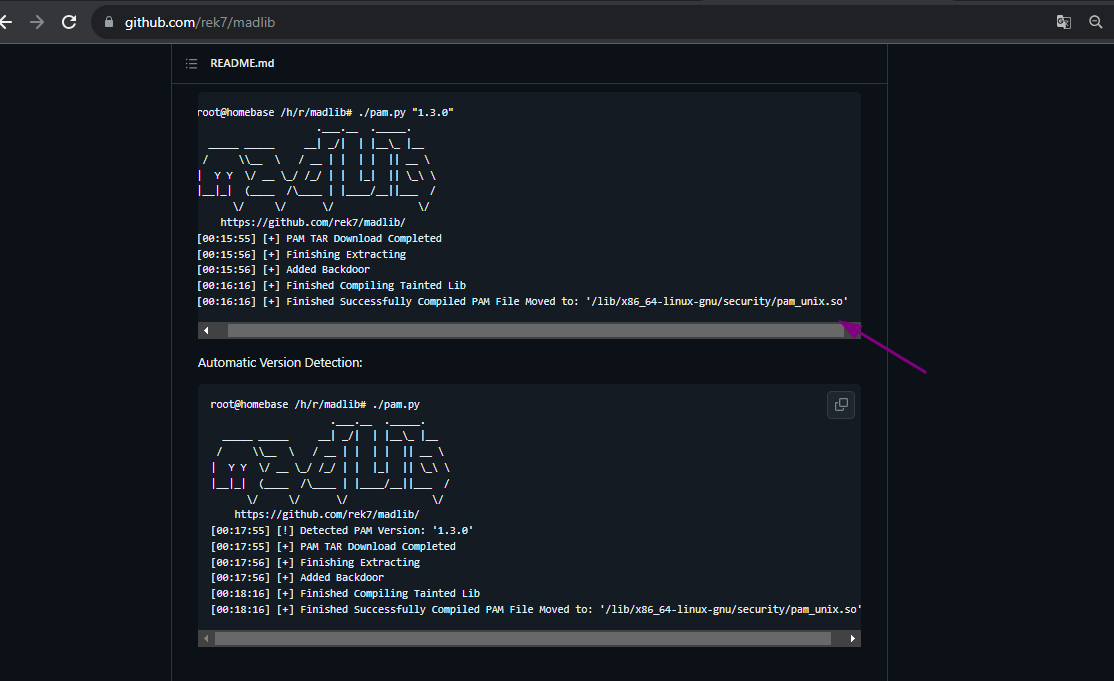
Task: Click the browser forward arrow
Action: click(x=37, y=22)
